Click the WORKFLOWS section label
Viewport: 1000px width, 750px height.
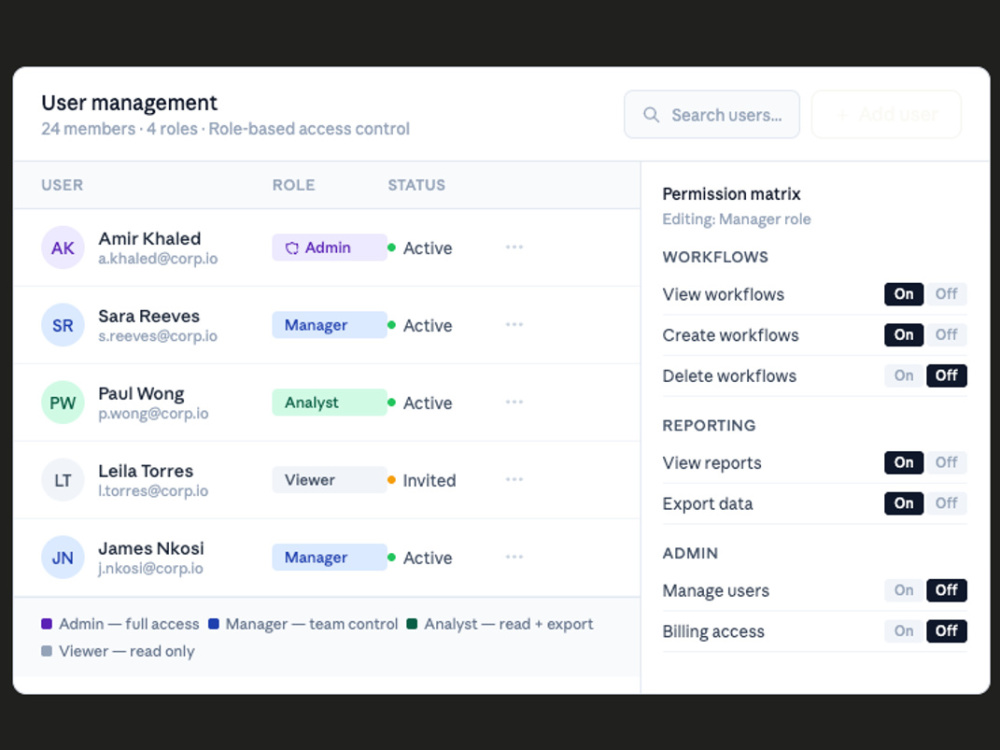(715, 257)
